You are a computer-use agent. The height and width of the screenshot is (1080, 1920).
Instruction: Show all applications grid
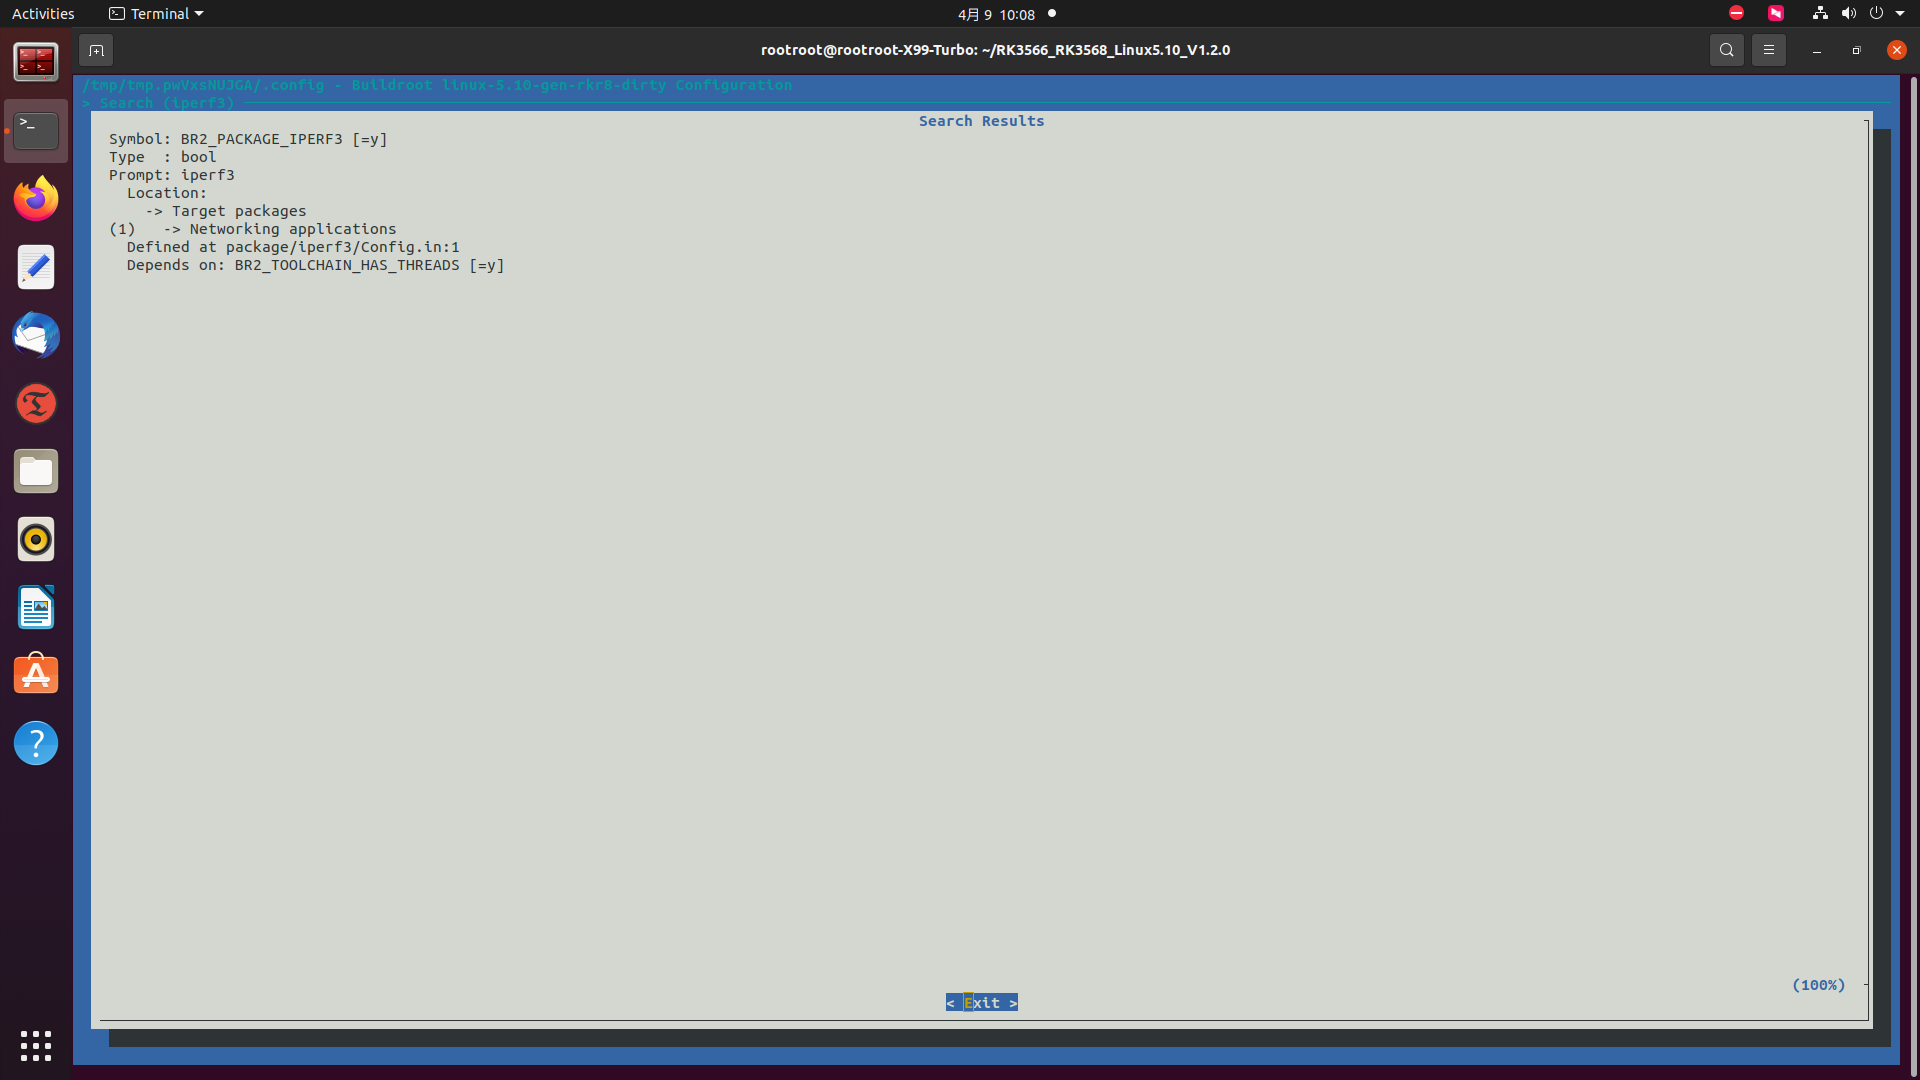(x=36, y=1045)
